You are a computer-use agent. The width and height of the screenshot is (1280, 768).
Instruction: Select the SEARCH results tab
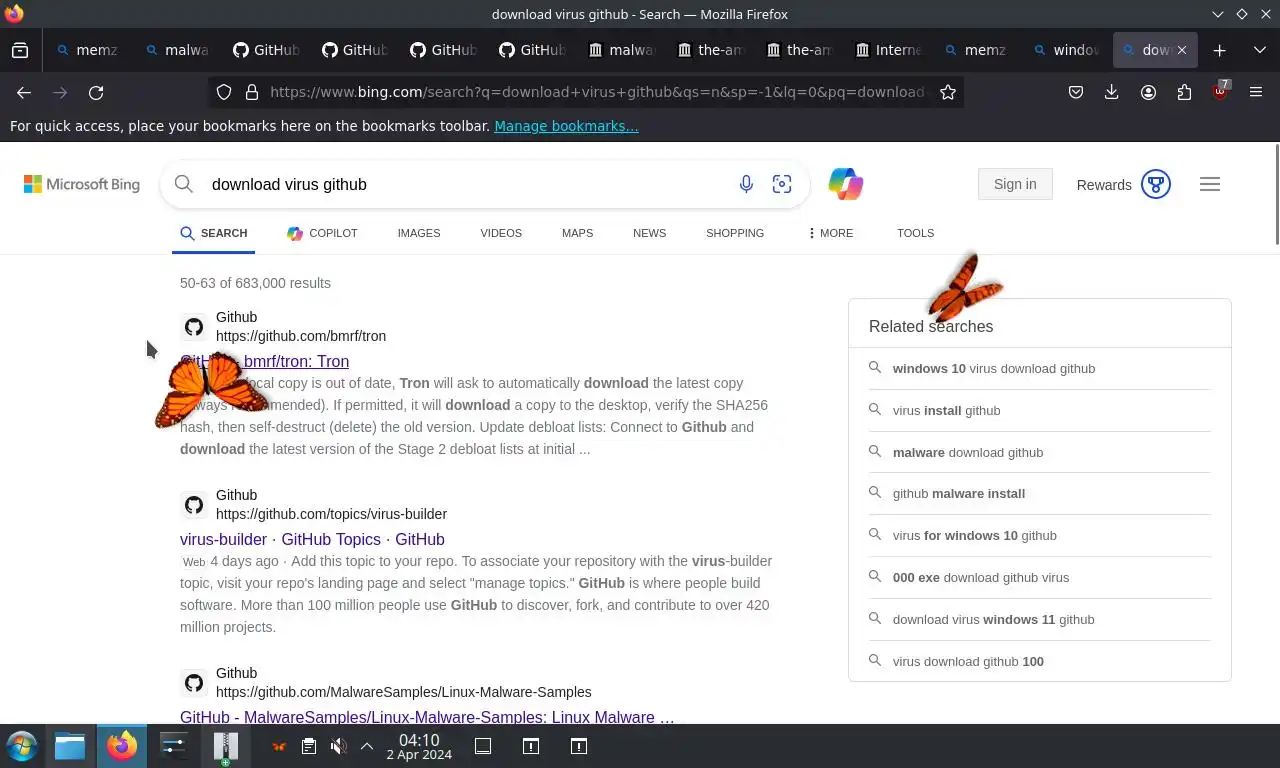pos(214,233)
